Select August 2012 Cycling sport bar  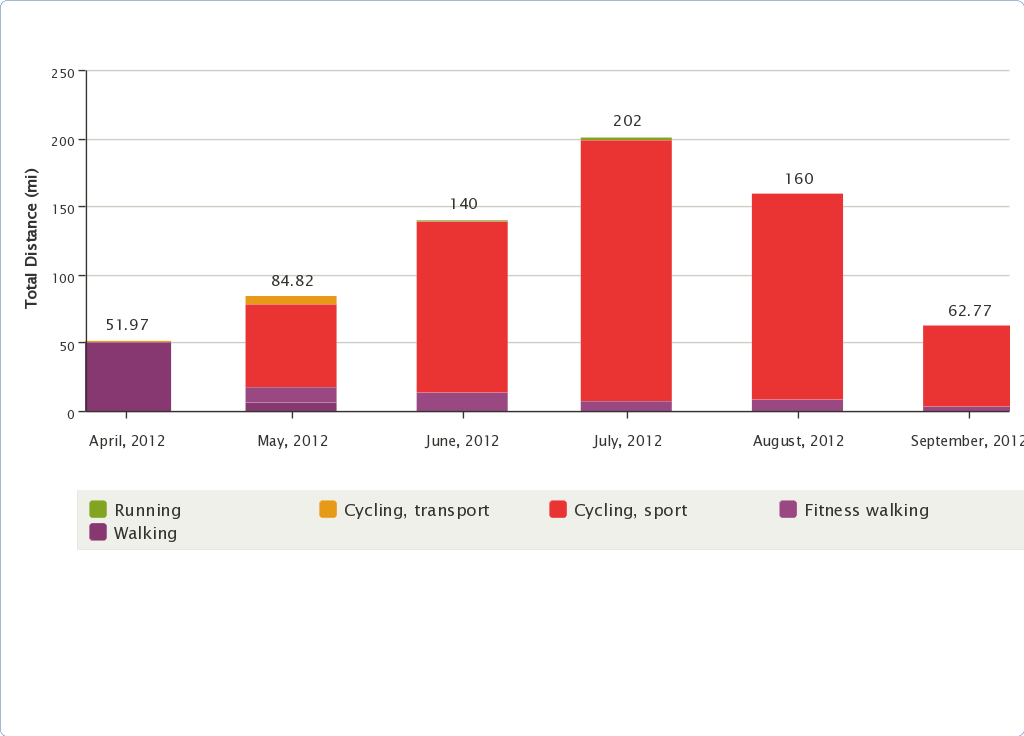pyautogui.click(x=797, y=296)
